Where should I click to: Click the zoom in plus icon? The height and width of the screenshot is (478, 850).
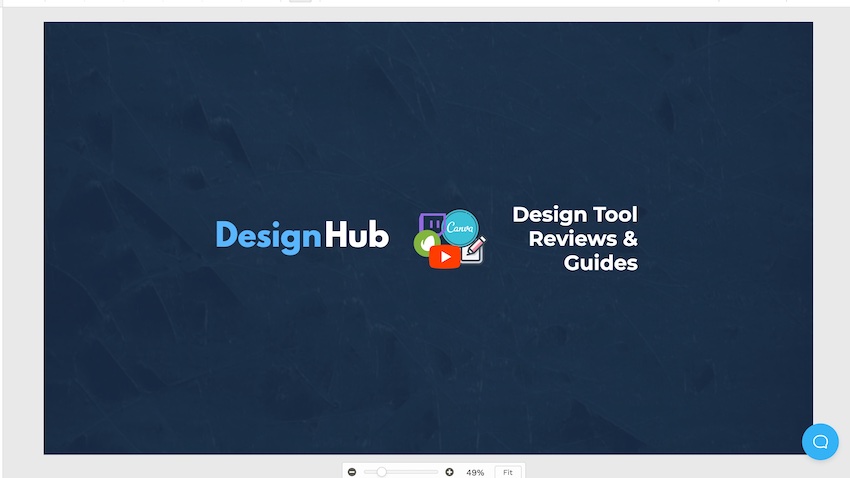click(x=449, y=472)
